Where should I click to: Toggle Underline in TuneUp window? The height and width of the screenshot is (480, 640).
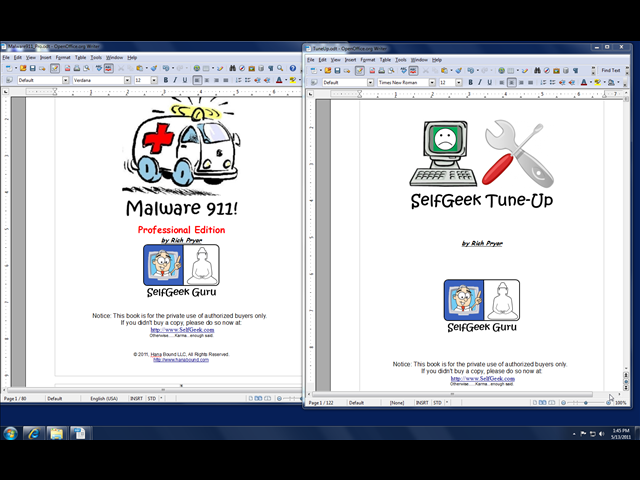point(489,82)
